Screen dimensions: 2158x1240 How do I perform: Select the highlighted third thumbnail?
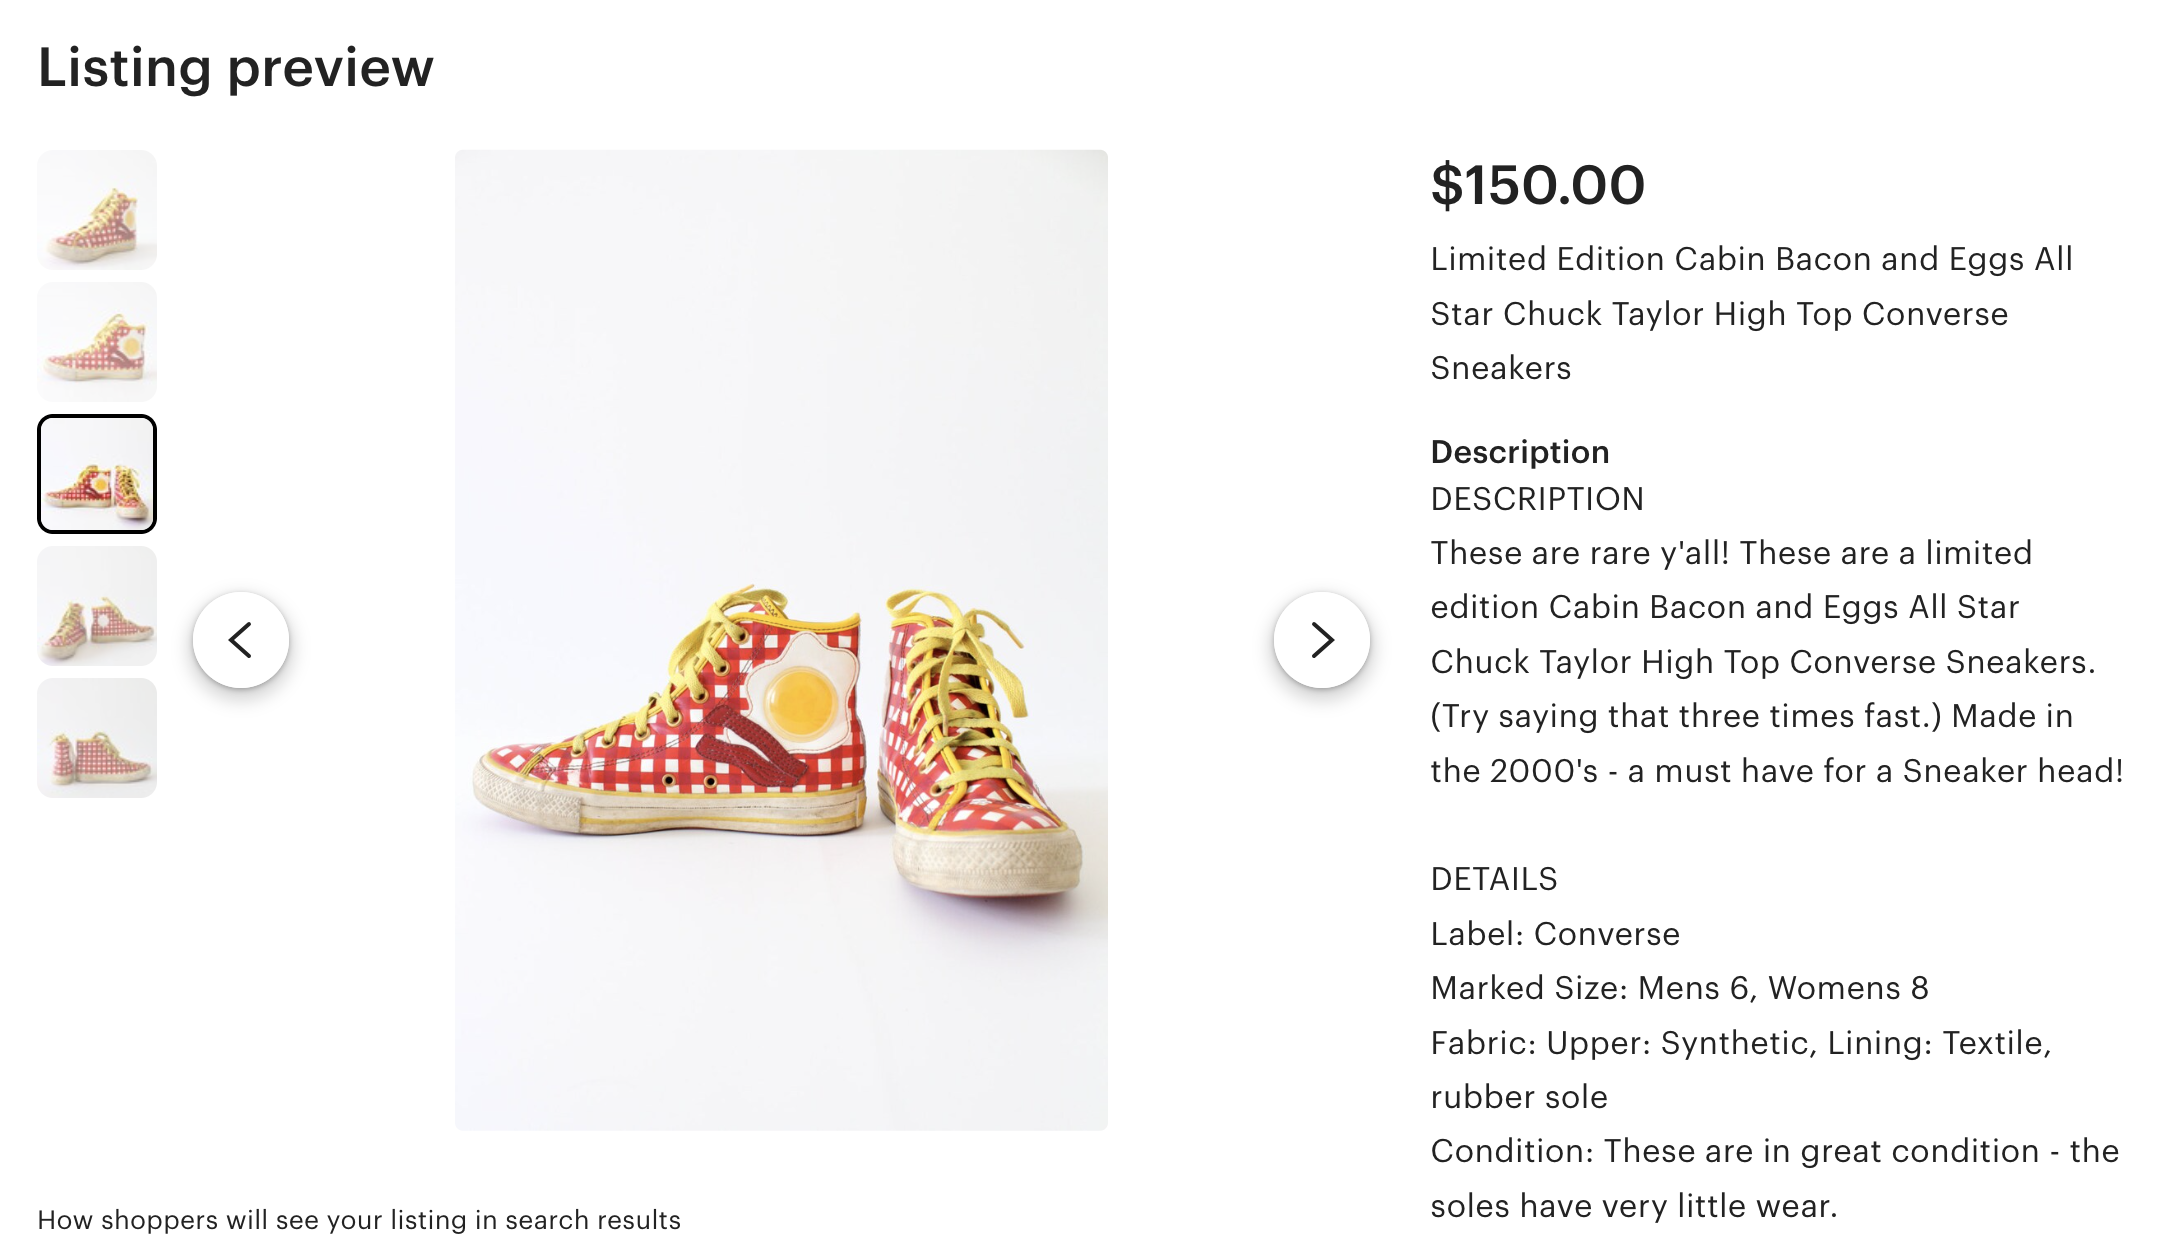click(x=97, y=474)
